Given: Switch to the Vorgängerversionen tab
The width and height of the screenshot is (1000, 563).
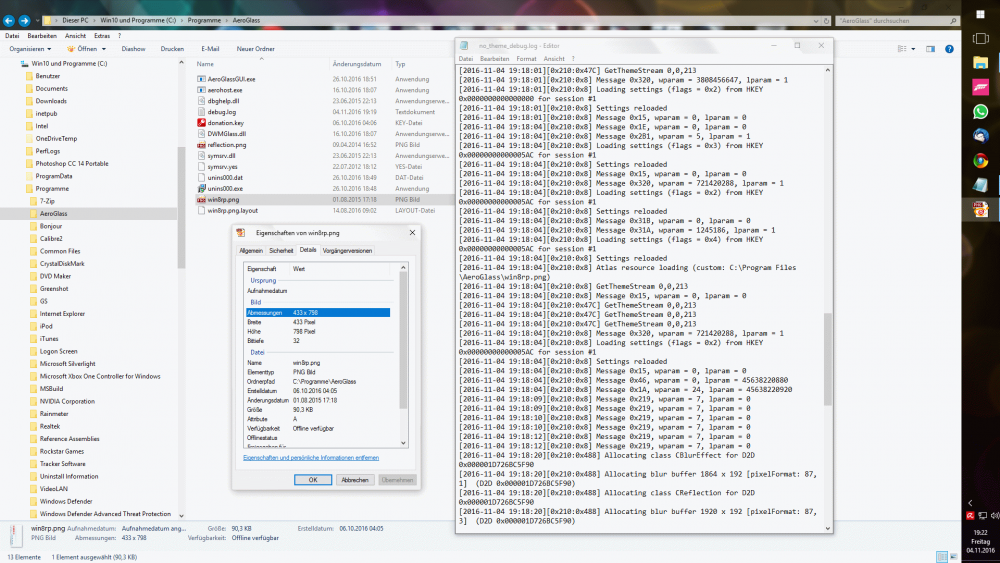Looking at the screenshot, I should click(x=345, y=250).
